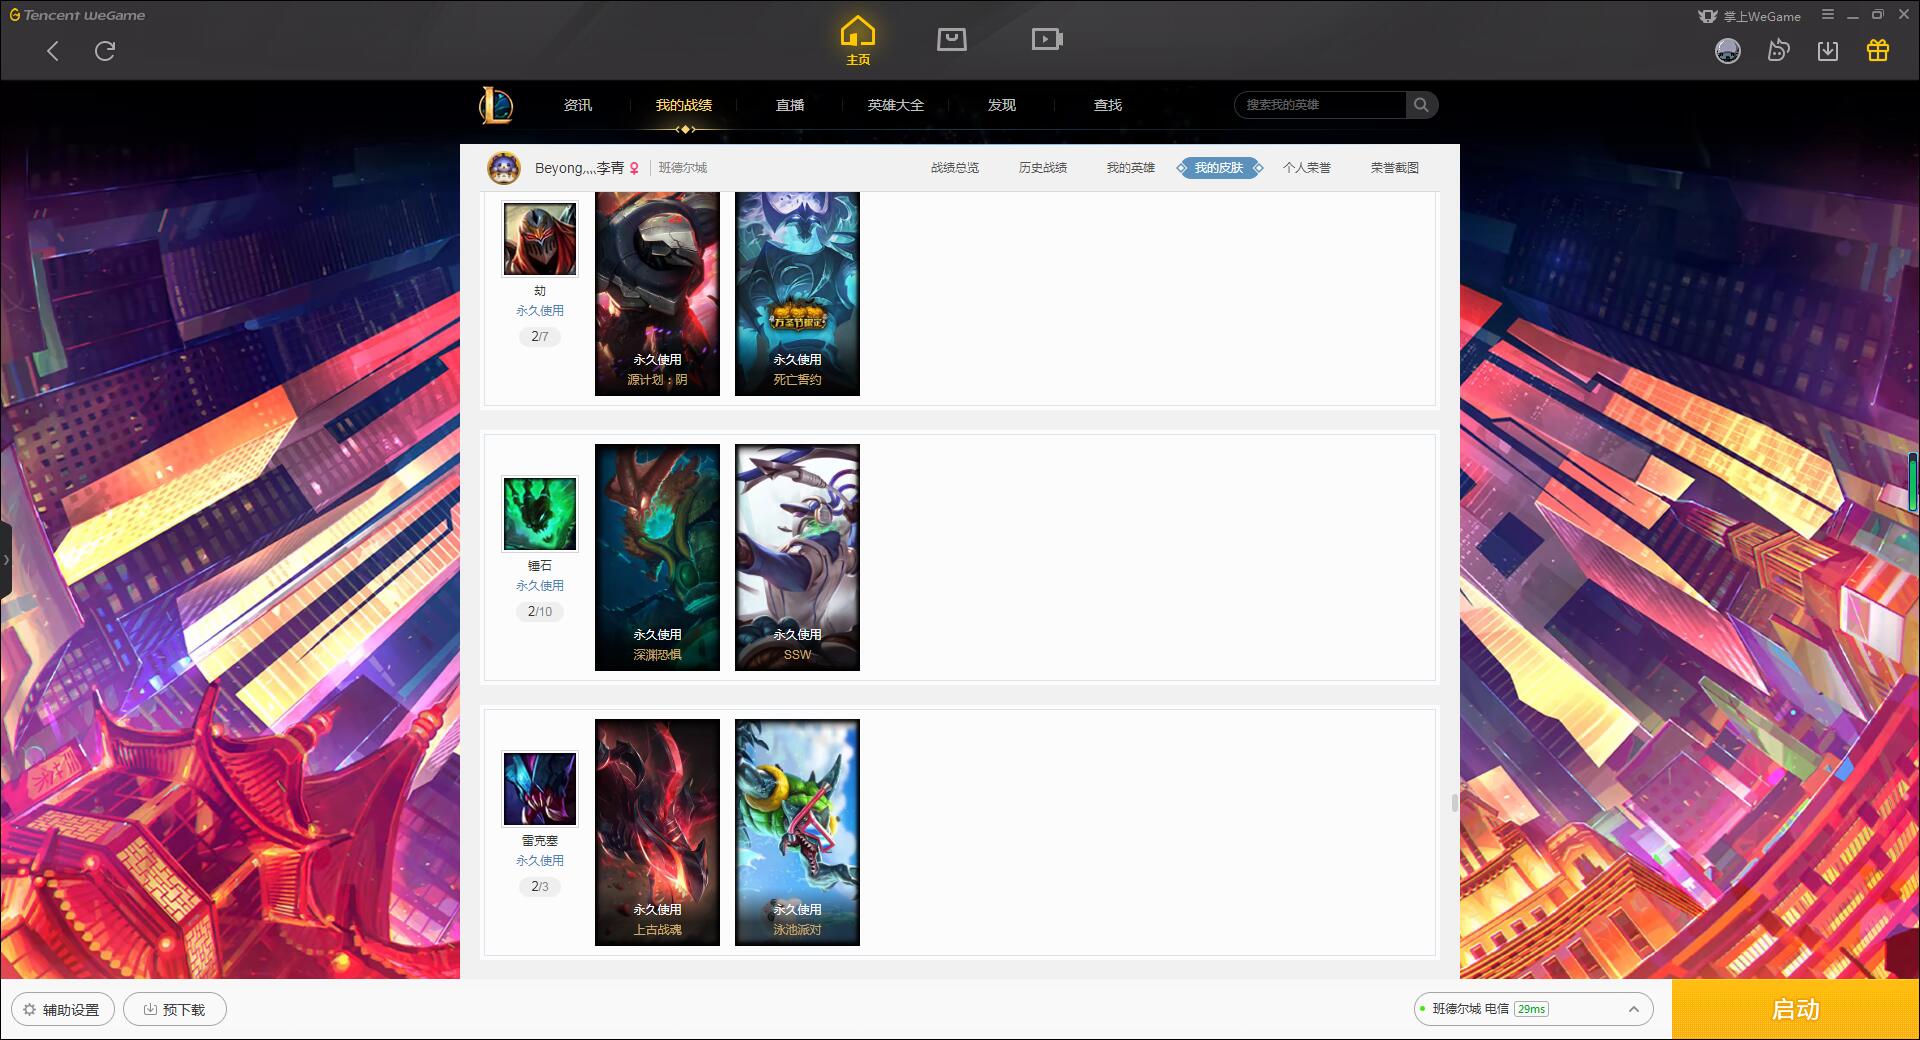Click the 班德尔城 server label beside name
The image size is (1920, 1040).
pyautogui.click(x=683, y=168)
